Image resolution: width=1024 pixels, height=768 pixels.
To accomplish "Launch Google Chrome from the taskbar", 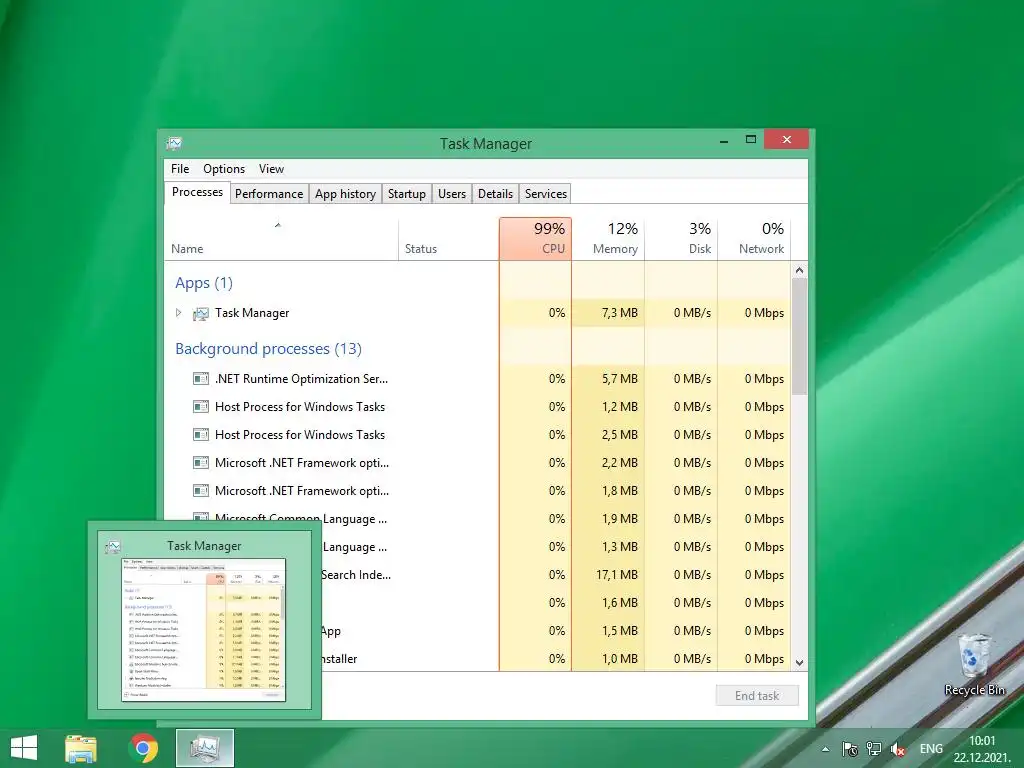I will click(144, 748).
